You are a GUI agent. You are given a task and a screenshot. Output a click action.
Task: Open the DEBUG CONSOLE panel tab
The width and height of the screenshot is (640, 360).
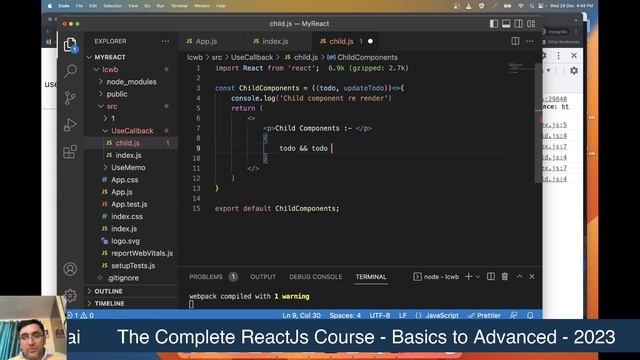click(x=316, y=277)
